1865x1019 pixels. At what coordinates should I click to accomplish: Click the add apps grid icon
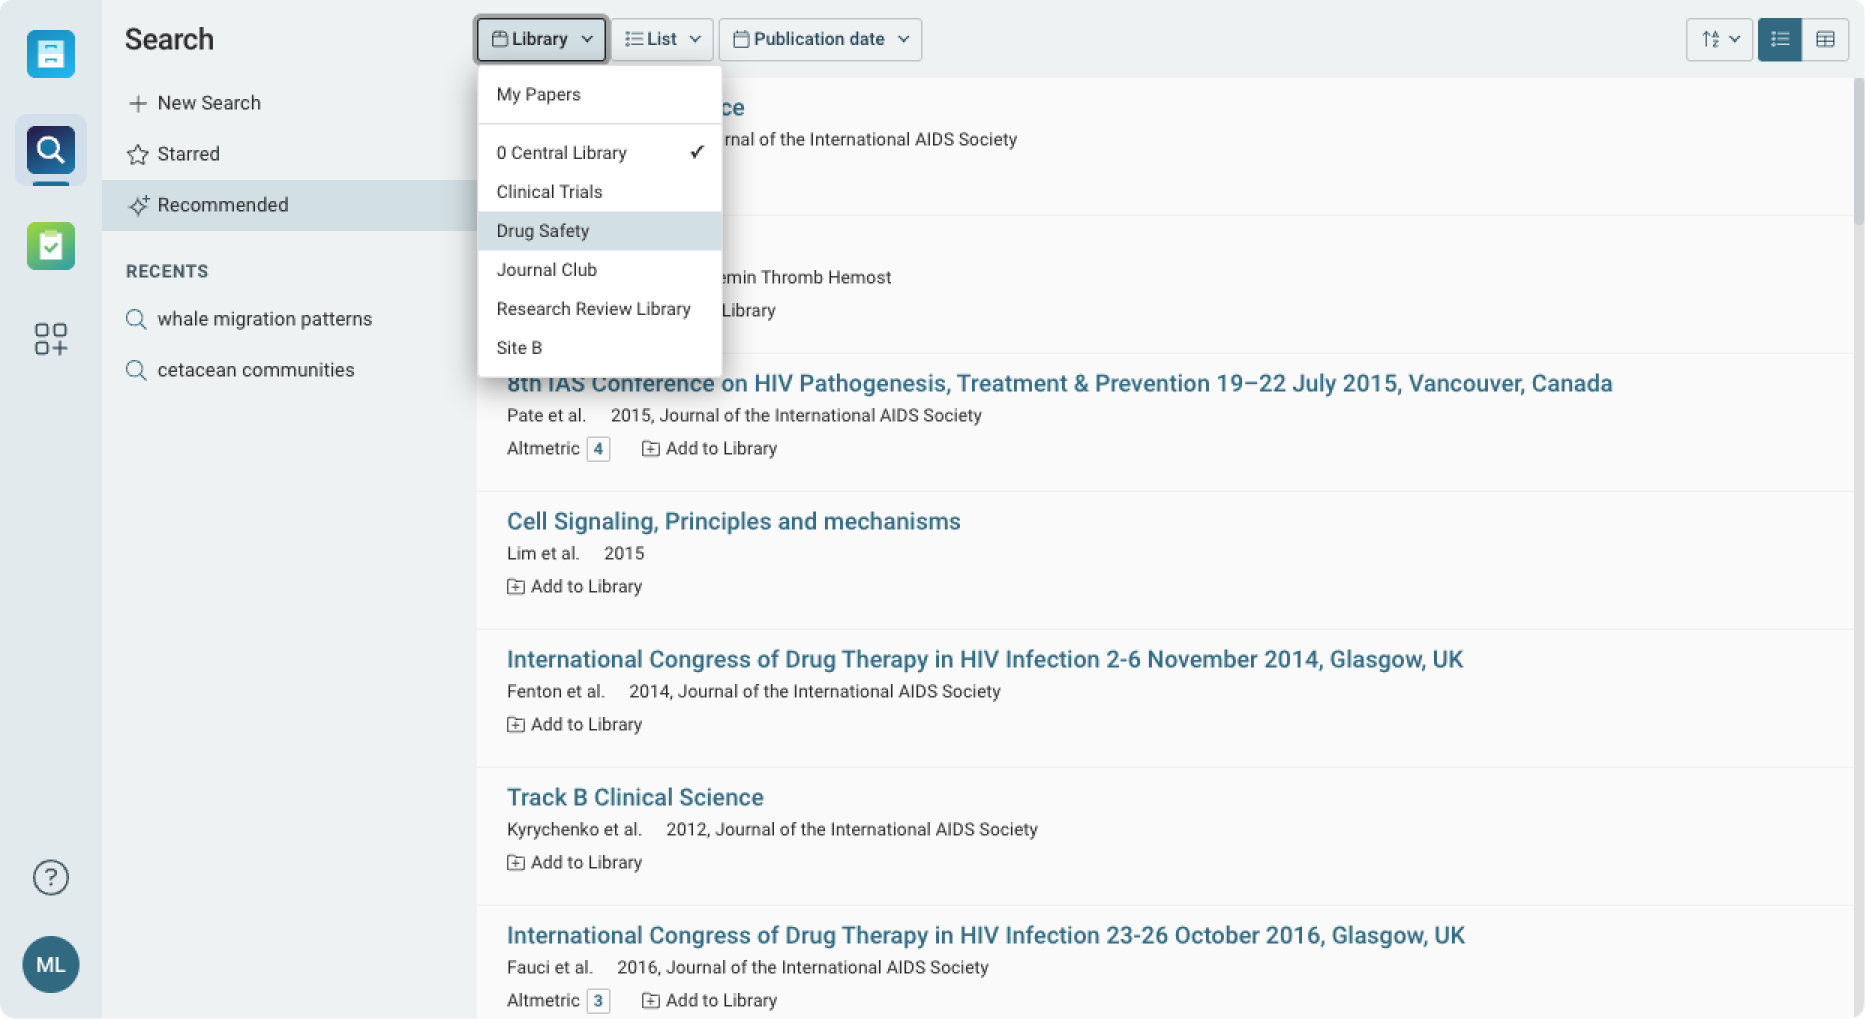click(50, 340)
